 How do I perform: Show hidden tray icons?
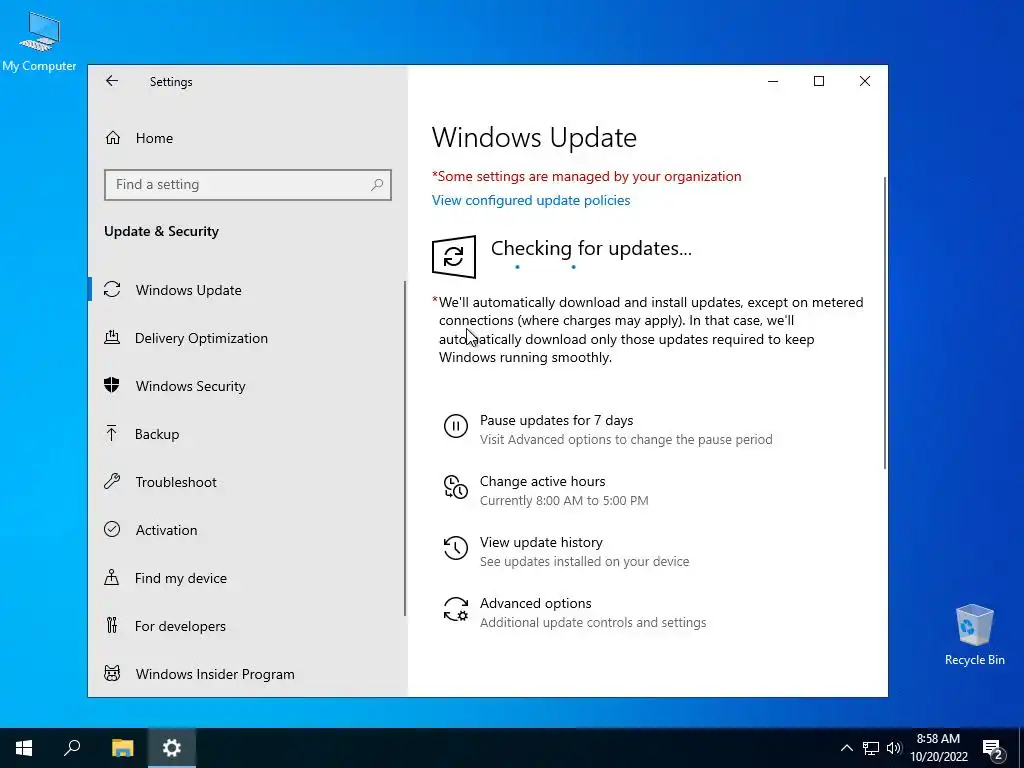(846, 748)
